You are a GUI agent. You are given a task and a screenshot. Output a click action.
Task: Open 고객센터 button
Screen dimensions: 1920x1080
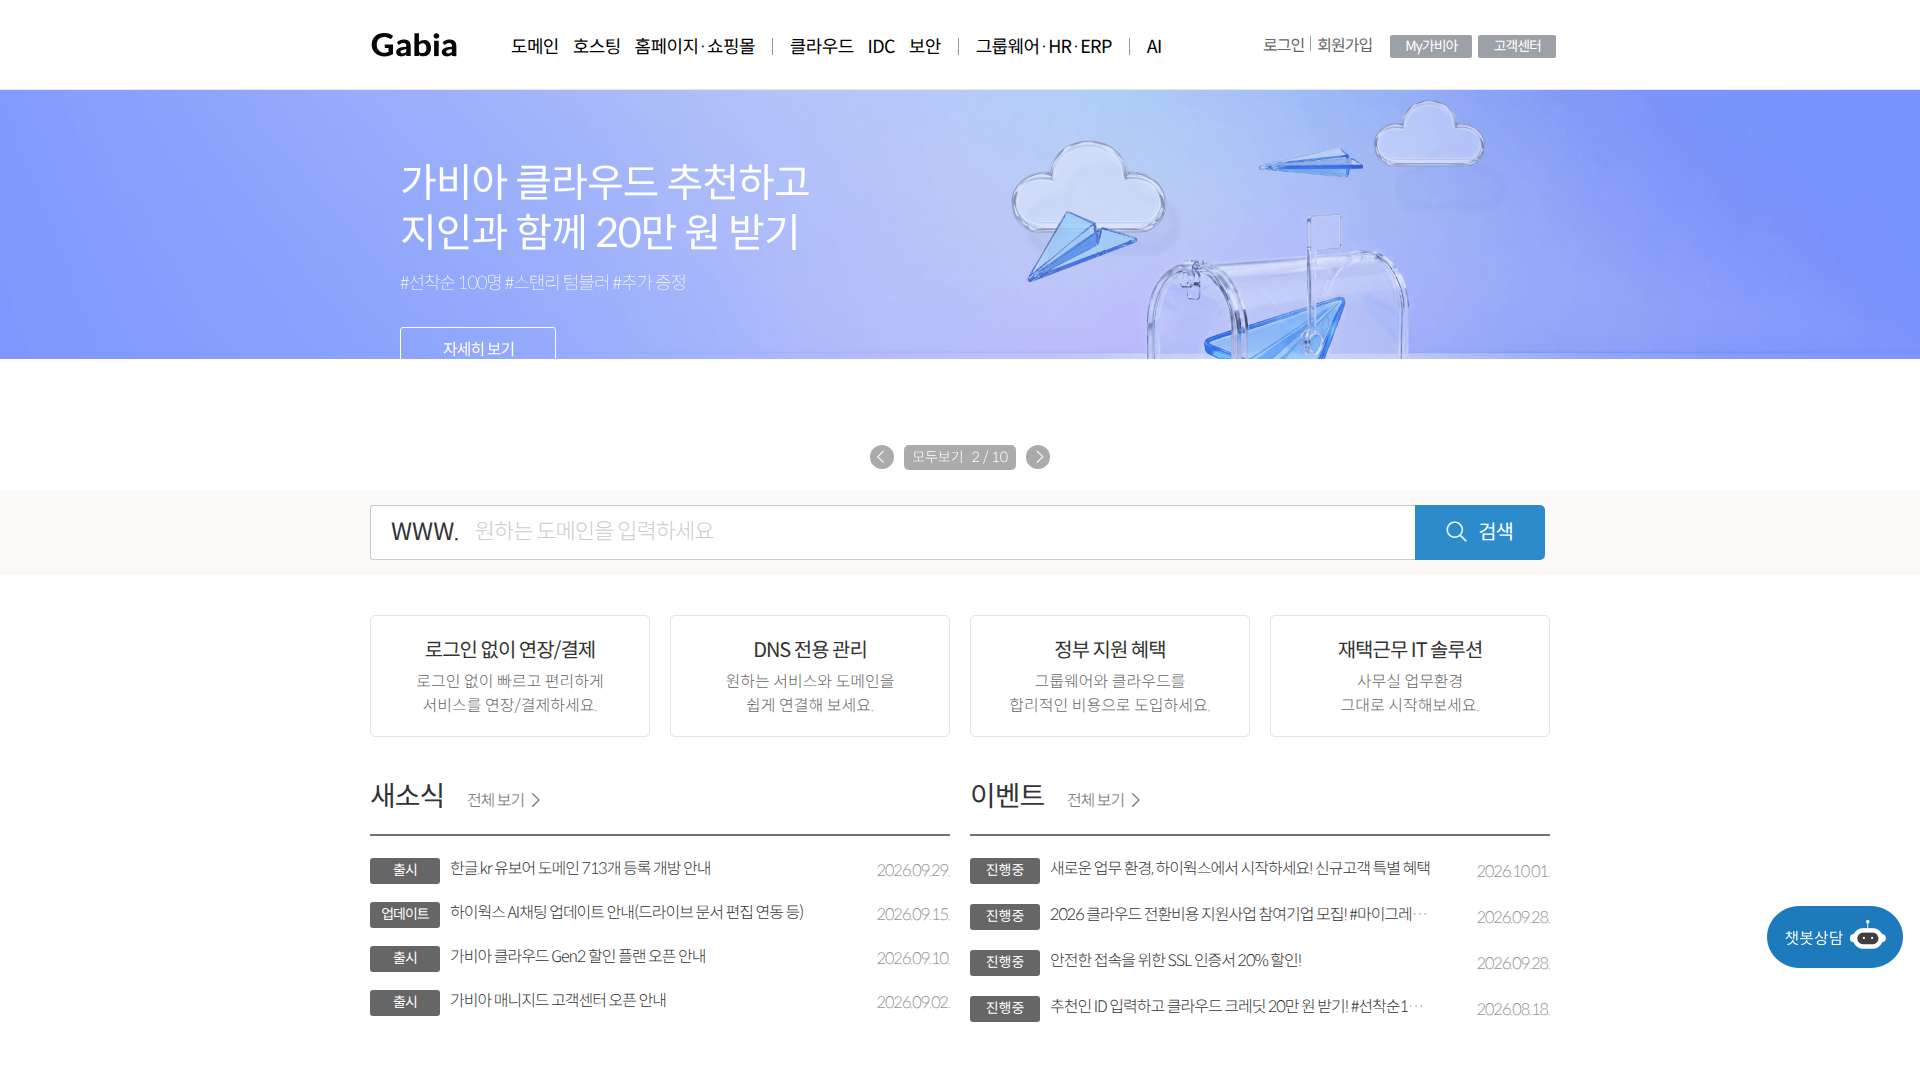click(1517, 46)
